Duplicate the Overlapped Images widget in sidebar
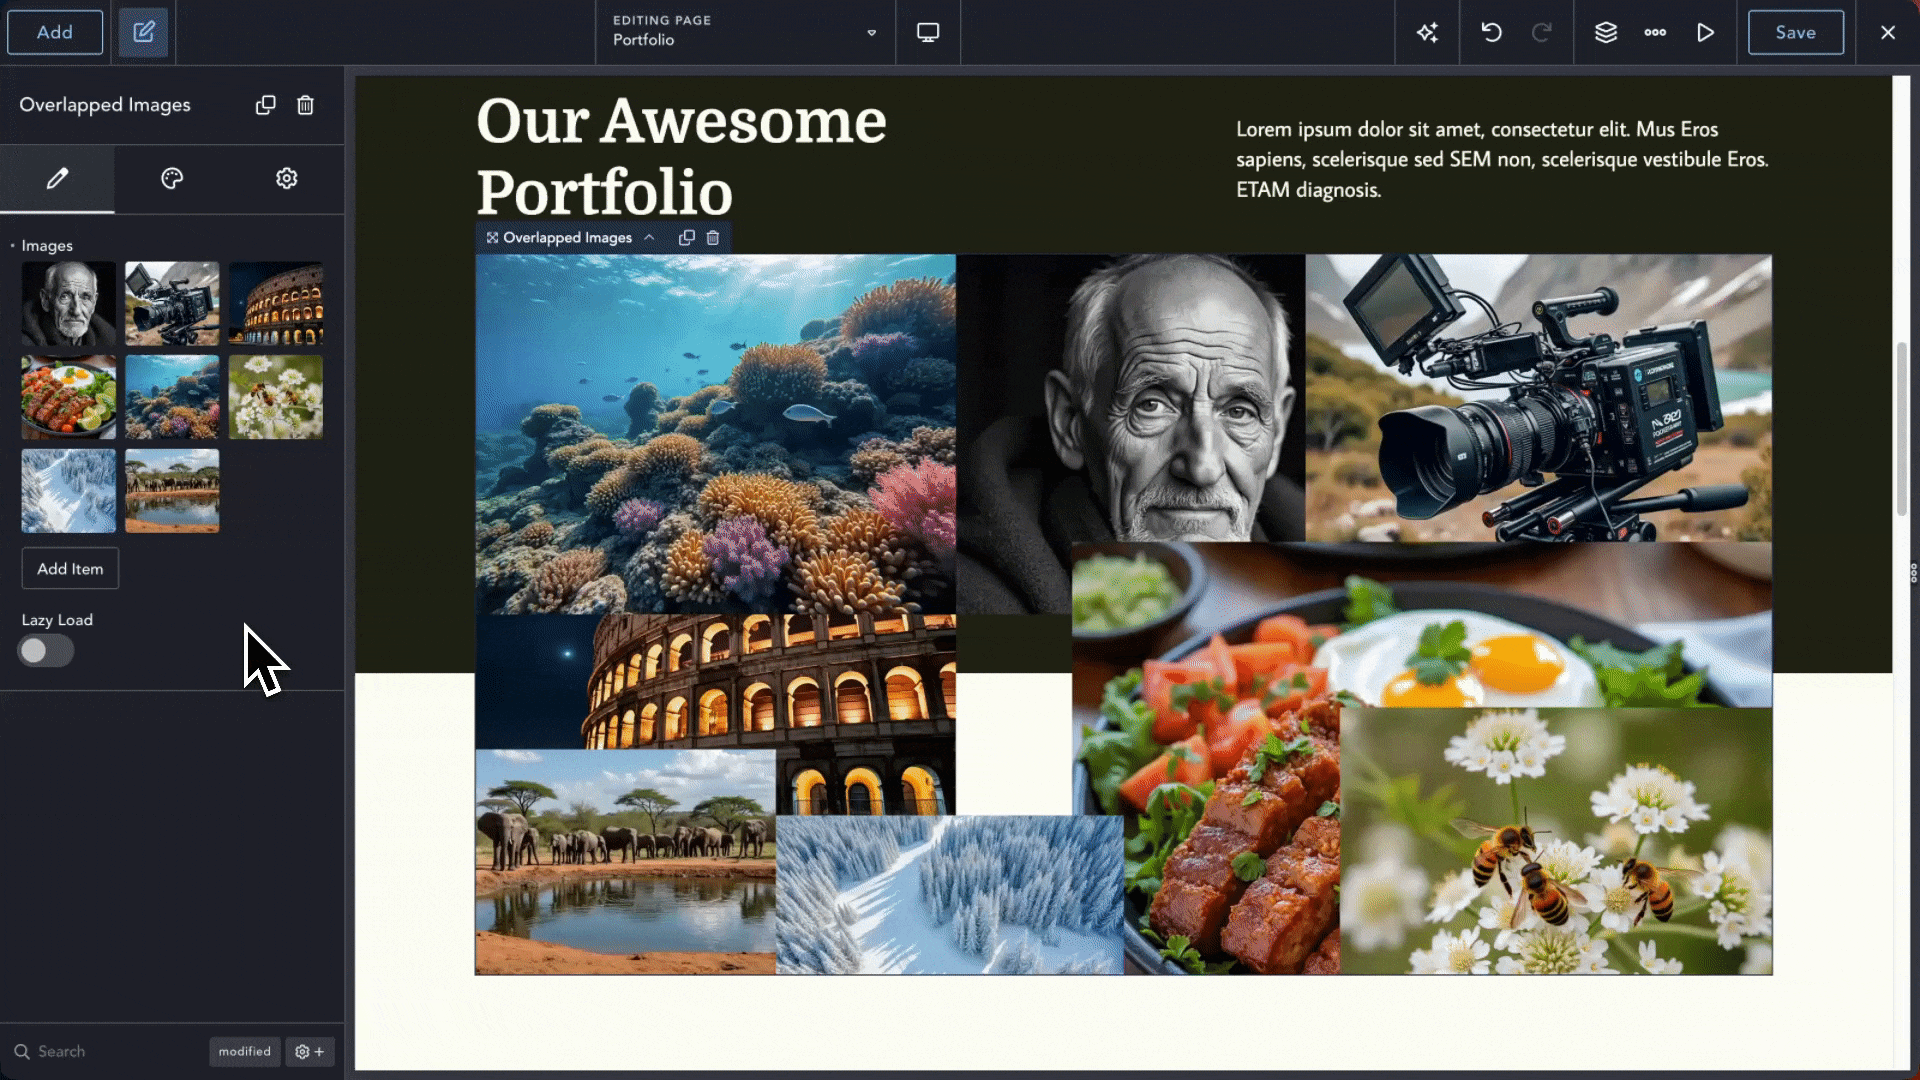 (265, 105)
